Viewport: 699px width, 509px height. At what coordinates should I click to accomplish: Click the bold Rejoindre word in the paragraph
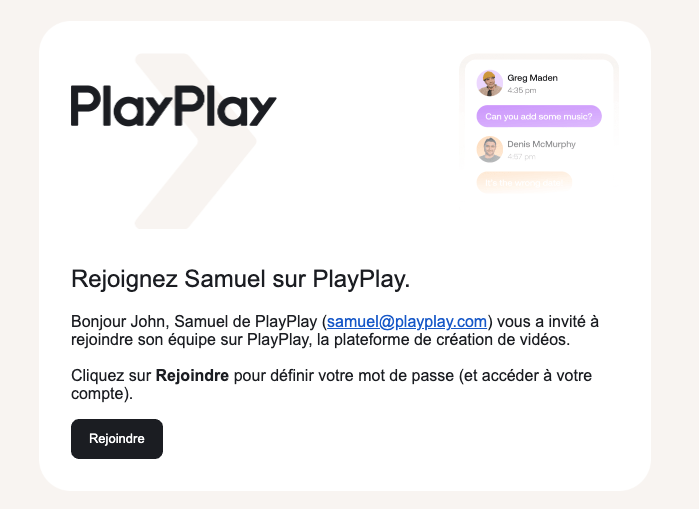[192, 376]
